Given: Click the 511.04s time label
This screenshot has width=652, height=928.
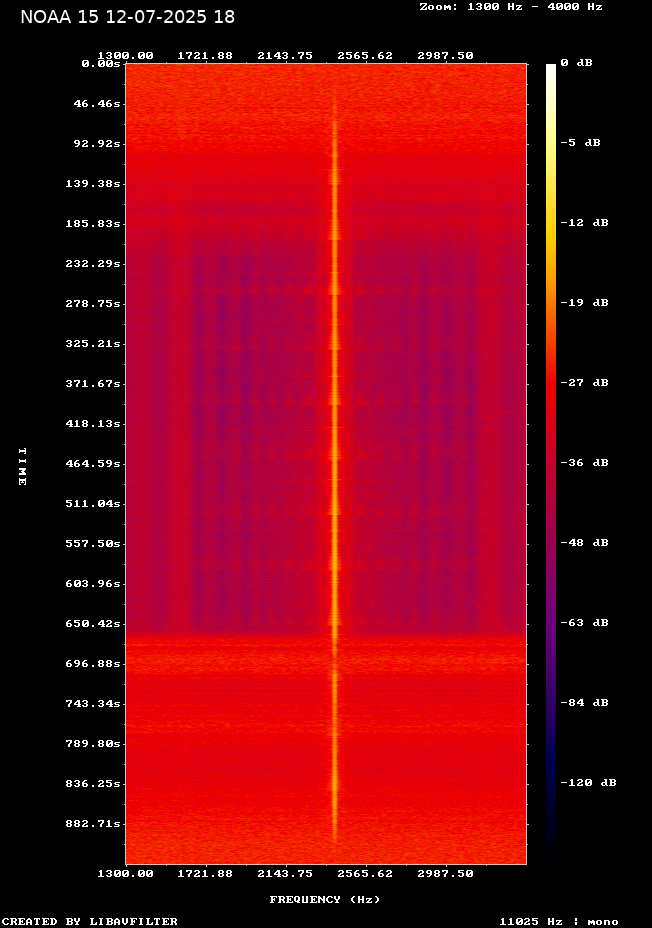Looking at the screenshot, I should pos(93,504).
